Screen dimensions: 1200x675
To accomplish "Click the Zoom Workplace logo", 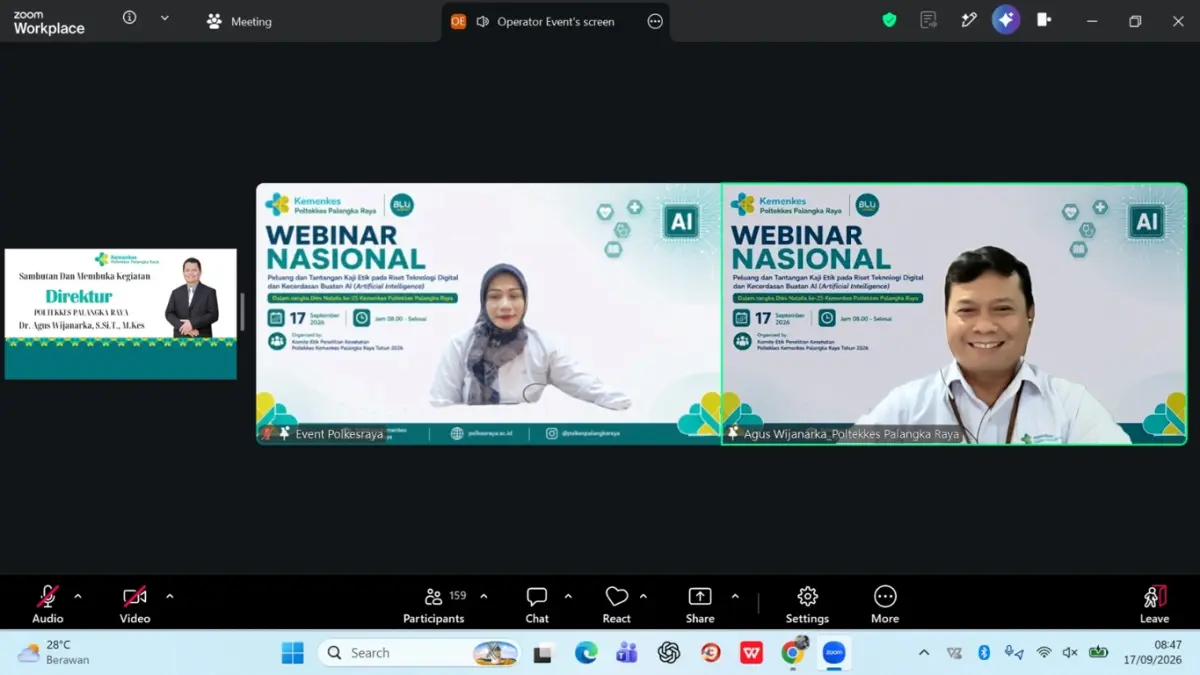I will tap(48, 23).
